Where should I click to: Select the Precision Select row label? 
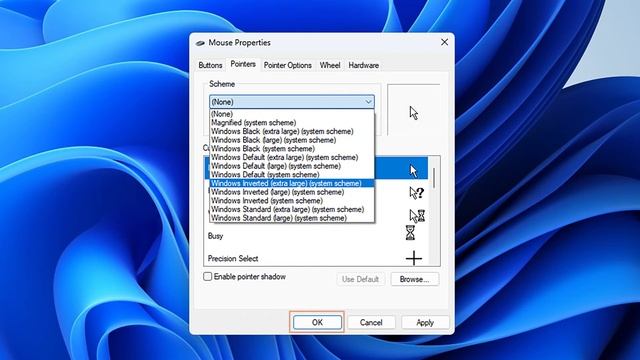tap(233, 258)
